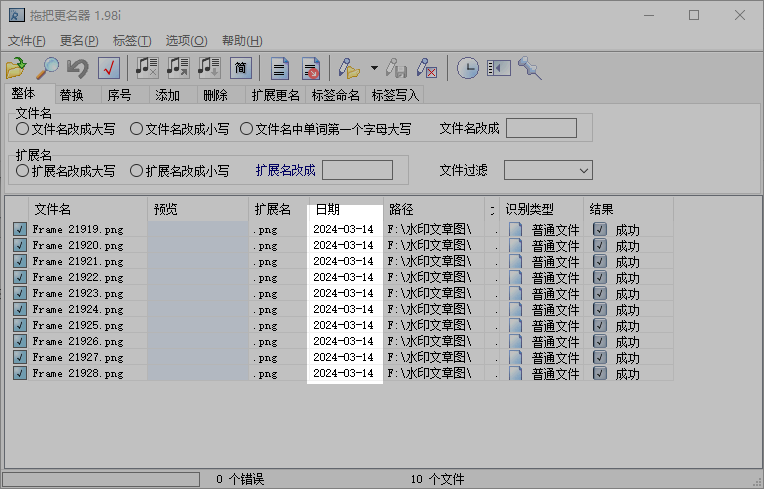
Task: Open the 更名(P) menu
Action: click(79, 40)
